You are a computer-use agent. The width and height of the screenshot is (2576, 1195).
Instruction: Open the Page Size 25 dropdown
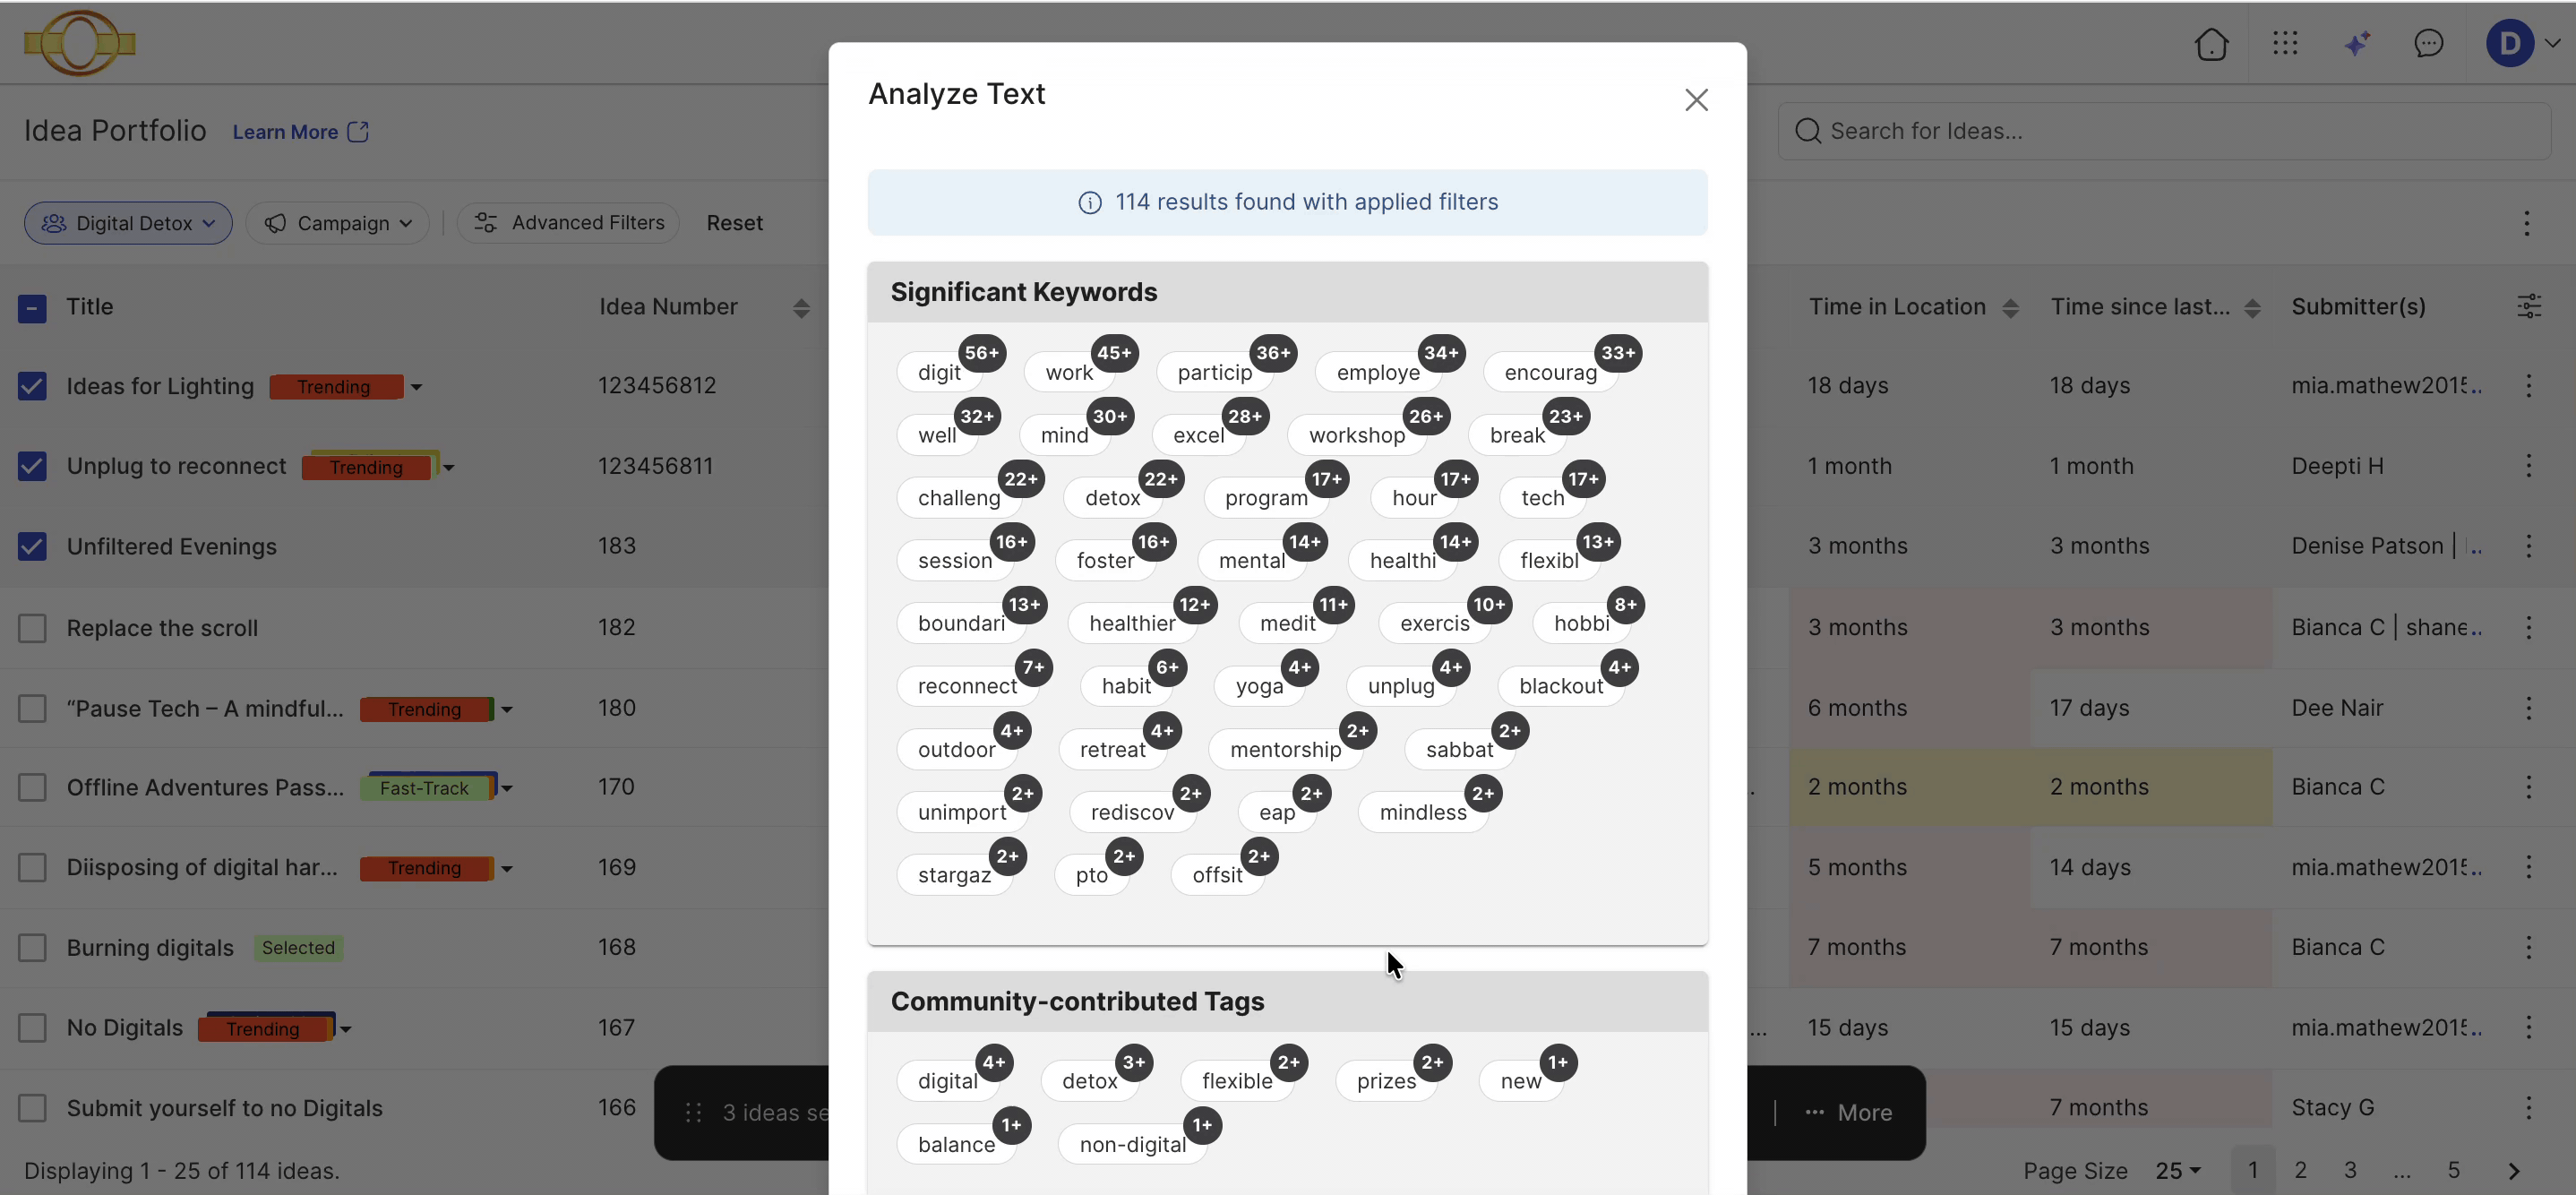point(2177,1171)
